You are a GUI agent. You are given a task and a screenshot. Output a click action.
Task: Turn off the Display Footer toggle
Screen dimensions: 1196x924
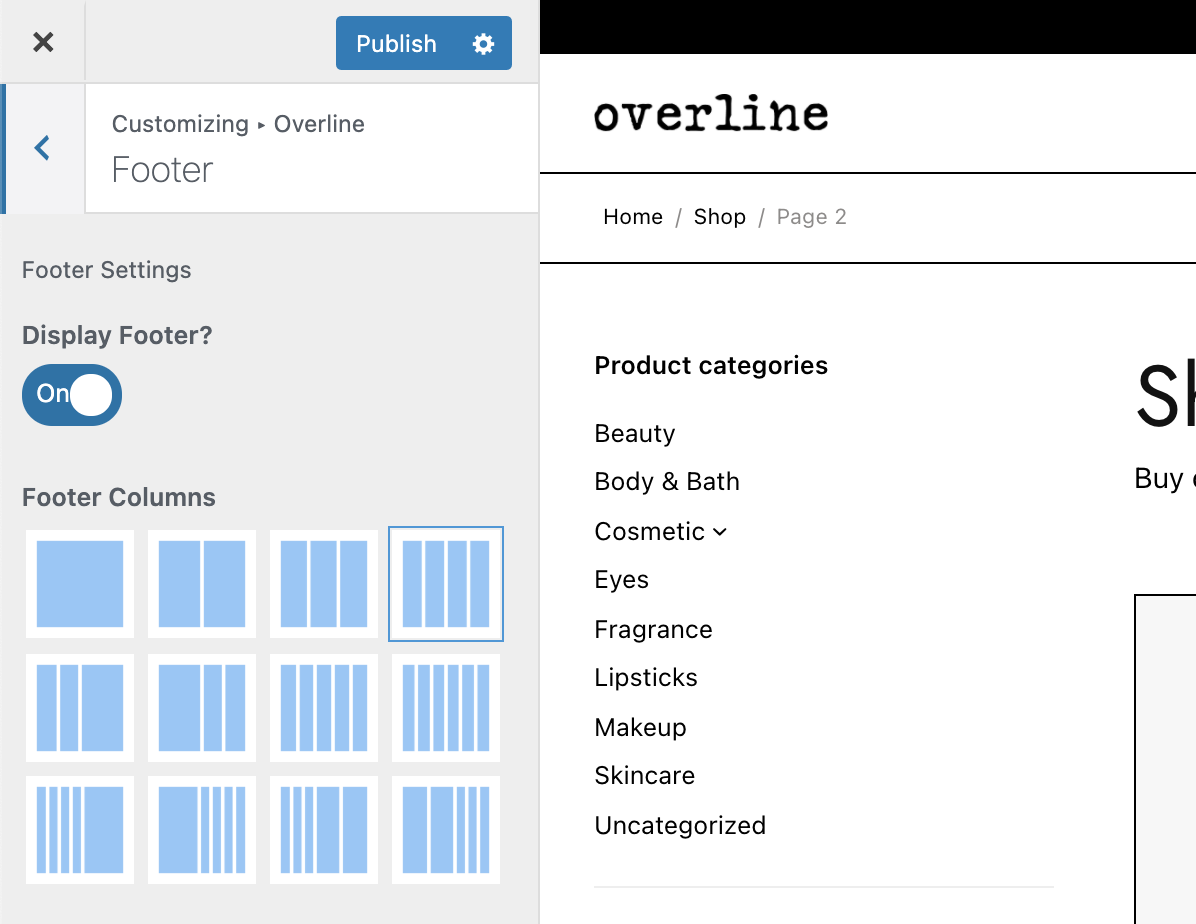(71, 395)
